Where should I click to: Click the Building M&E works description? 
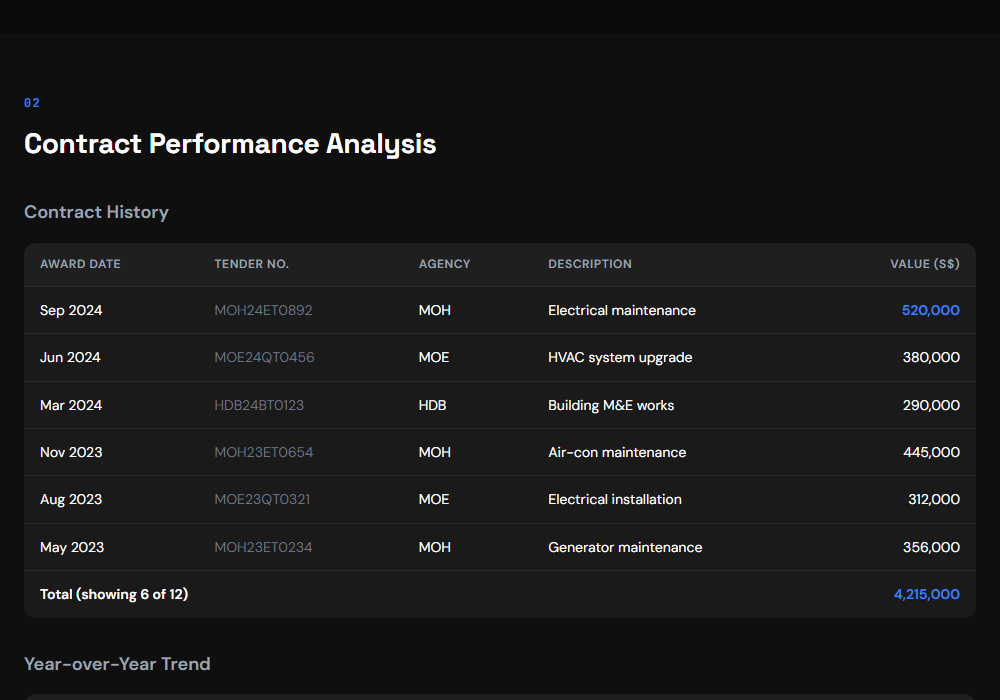(x=611, y=405)
